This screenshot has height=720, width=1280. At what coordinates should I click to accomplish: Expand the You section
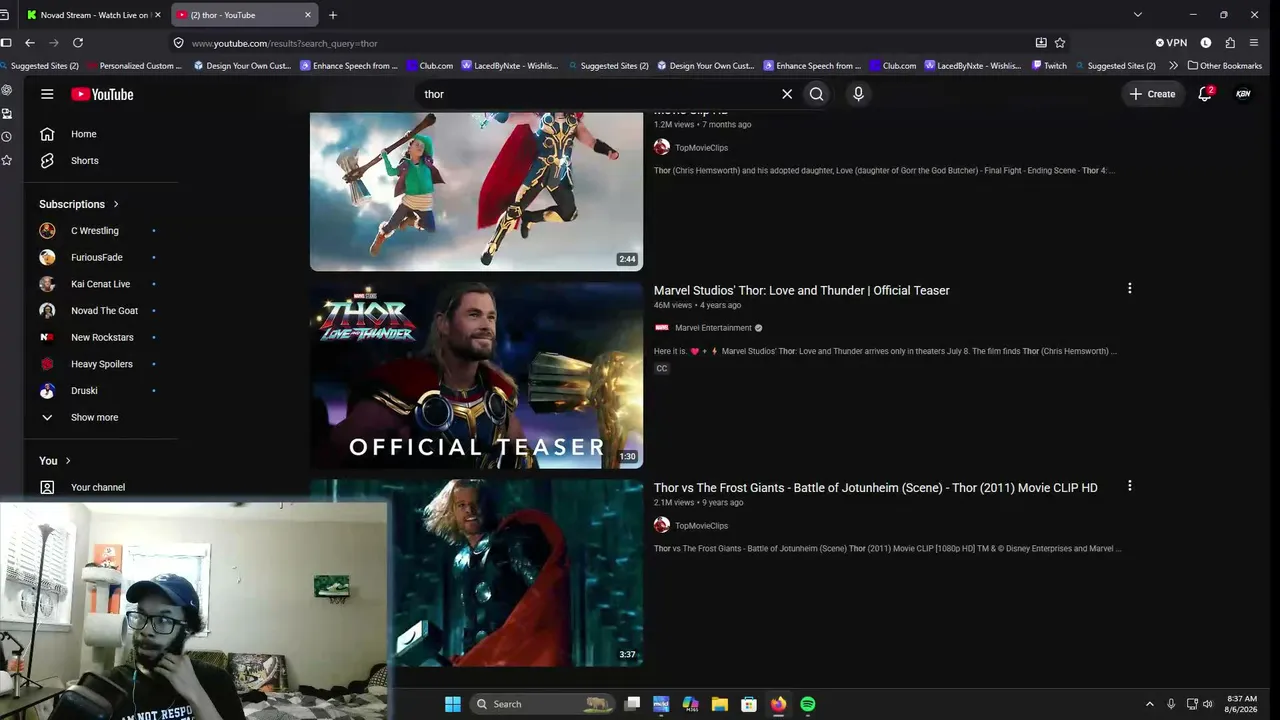pyautogui.click(x=55, y=461)
